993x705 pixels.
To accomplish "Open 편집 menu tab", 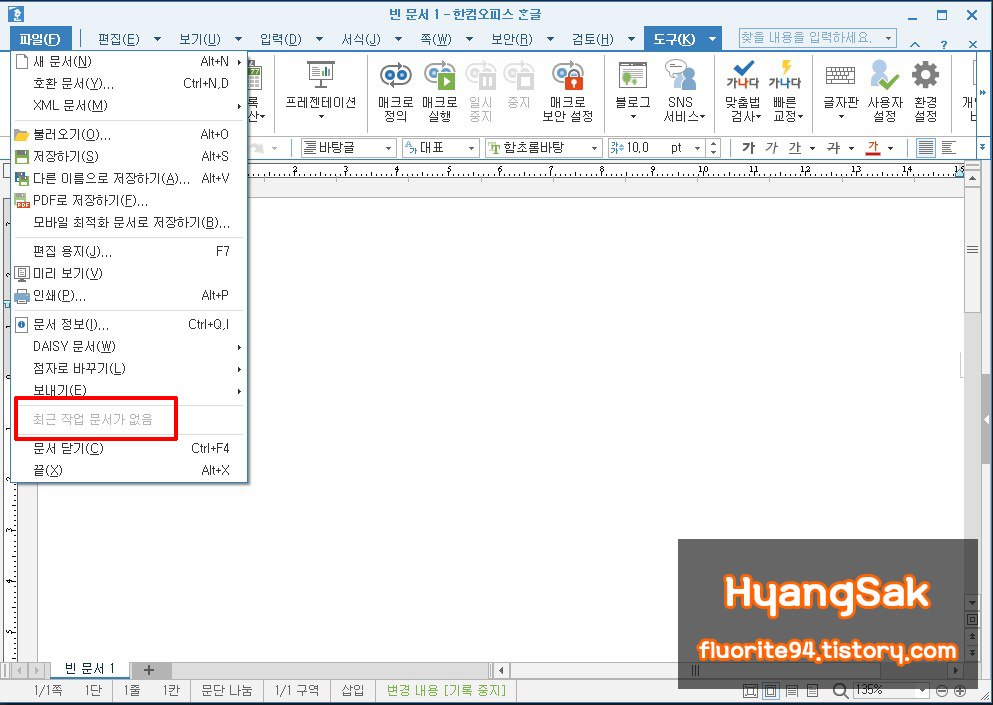I will click(x=118, y=39).
